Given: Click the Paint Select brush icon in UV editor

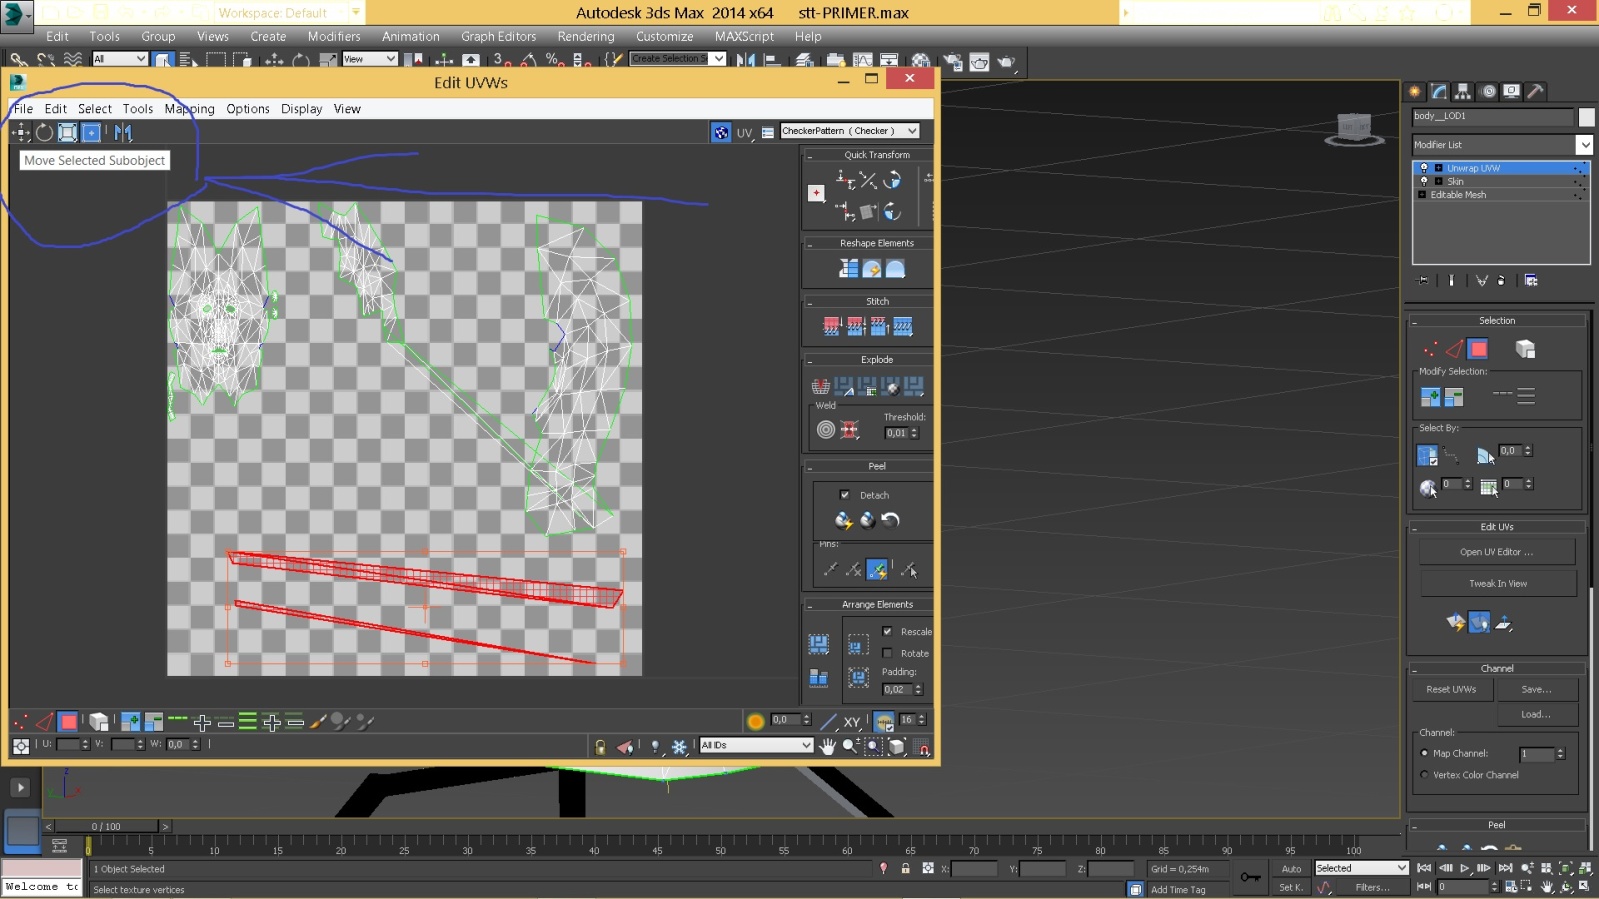Looking at the screenshot, I should click(x=318, y=721).
